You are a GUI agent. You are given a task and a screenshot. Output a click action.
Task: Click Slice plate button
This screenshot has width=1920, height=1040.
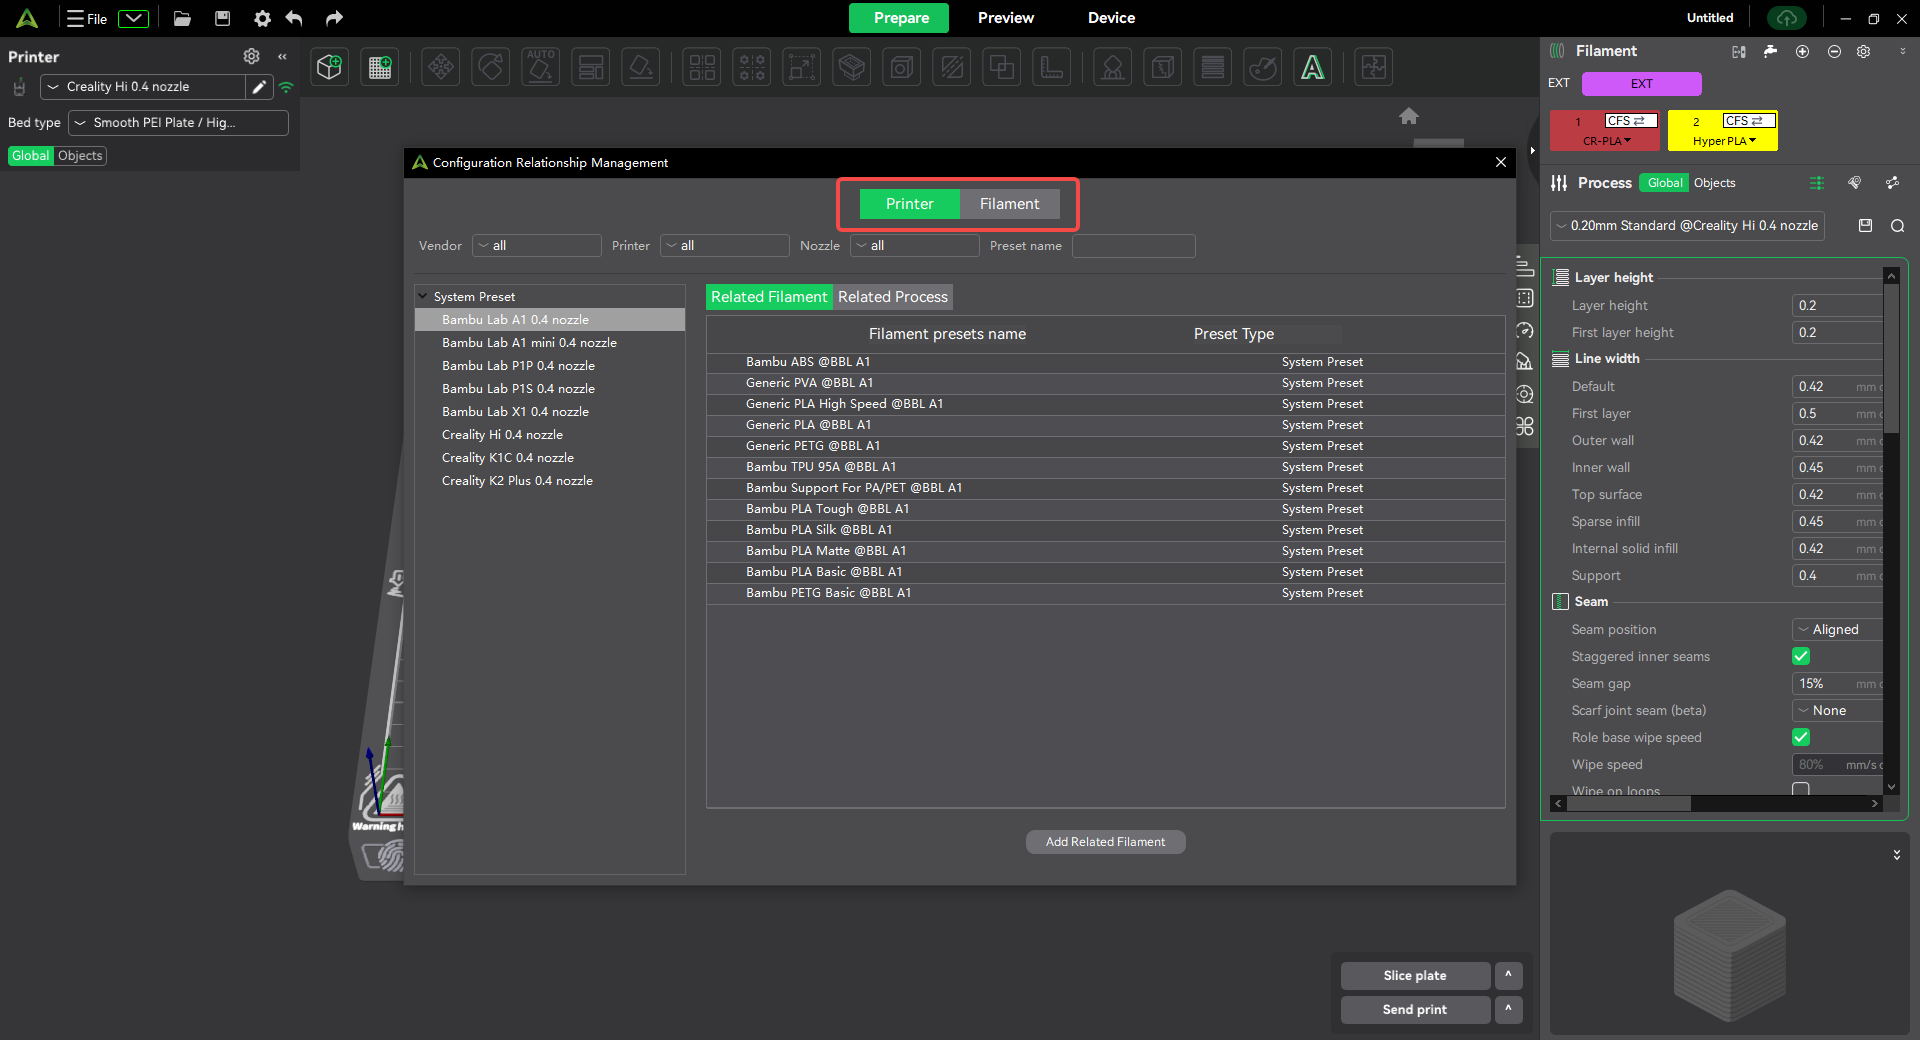click(x=1415, y=976)
